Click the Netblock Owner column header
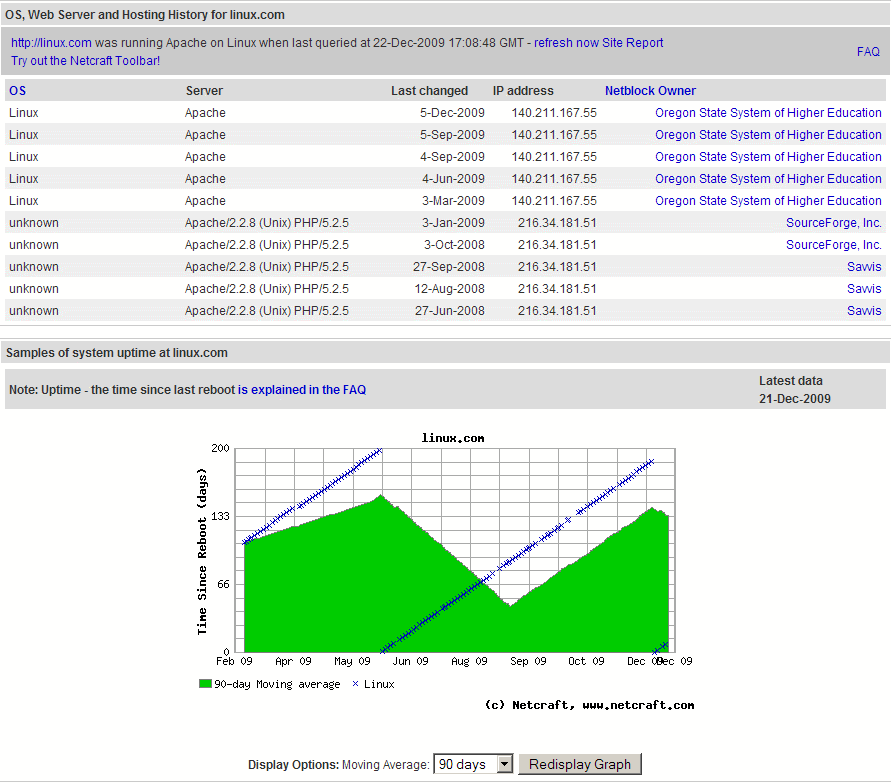This screenshot has height=783, width=891. (x=650, y=91)
